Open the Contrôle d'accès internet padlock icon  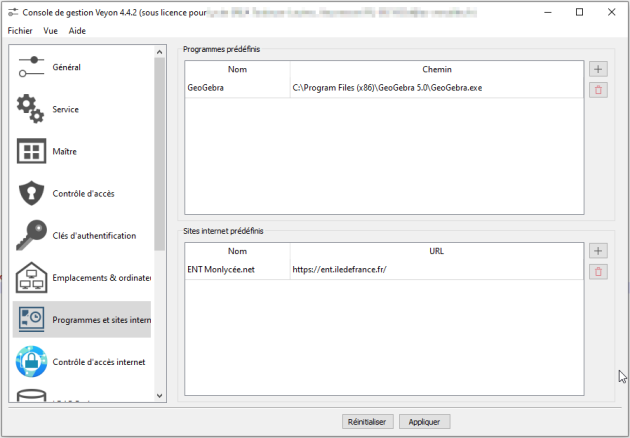coord(31,361)
